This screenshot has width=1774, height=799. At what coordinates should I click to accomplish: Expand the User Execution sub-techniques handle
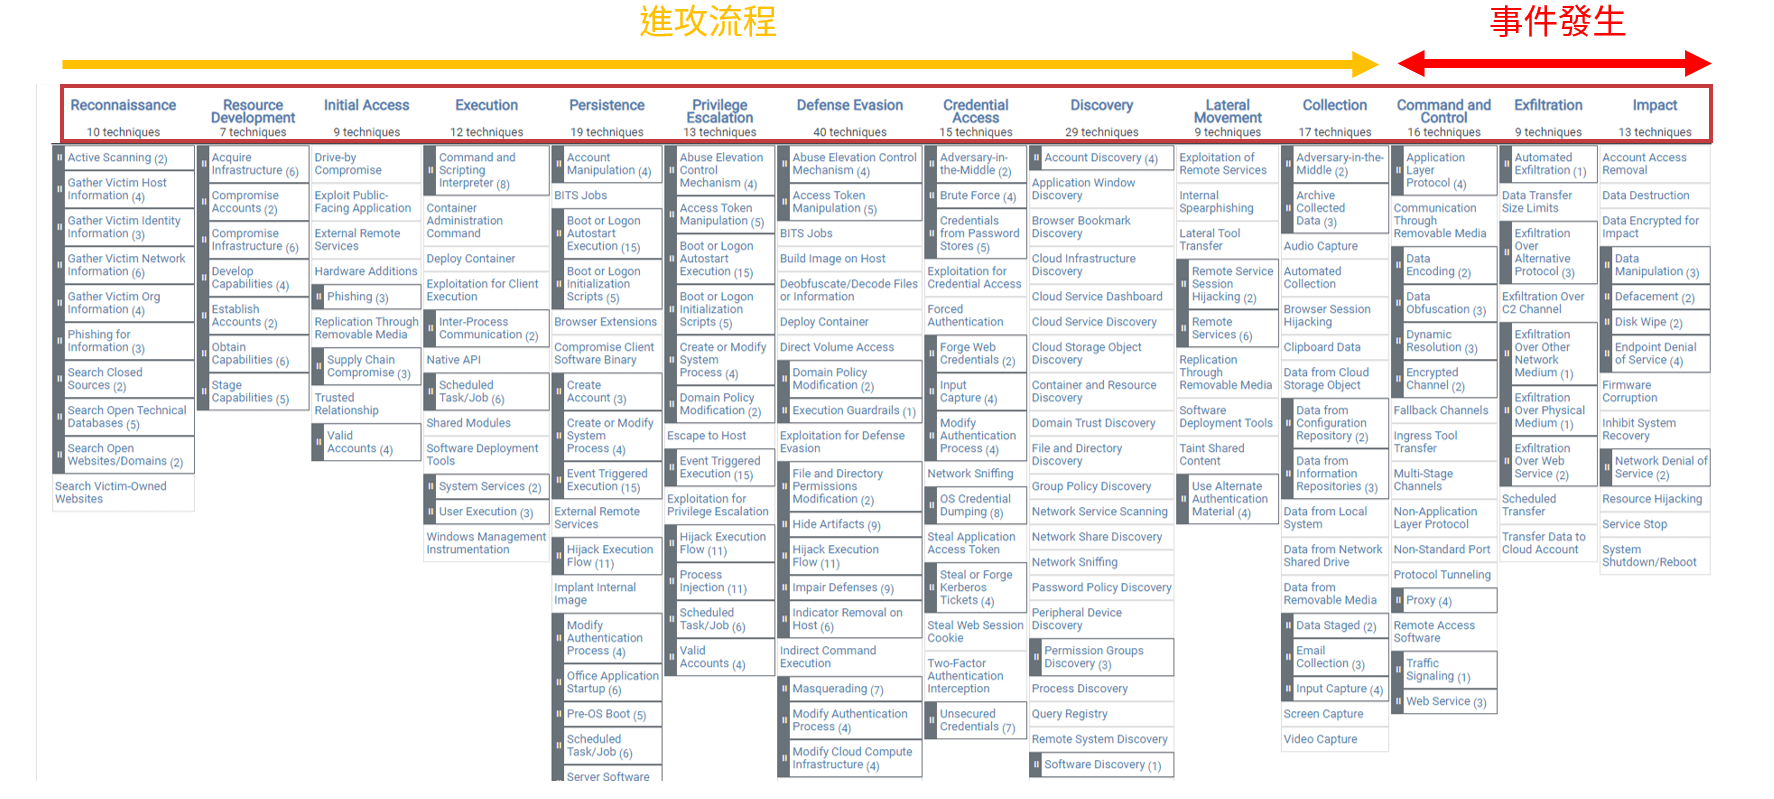(430, 512)
